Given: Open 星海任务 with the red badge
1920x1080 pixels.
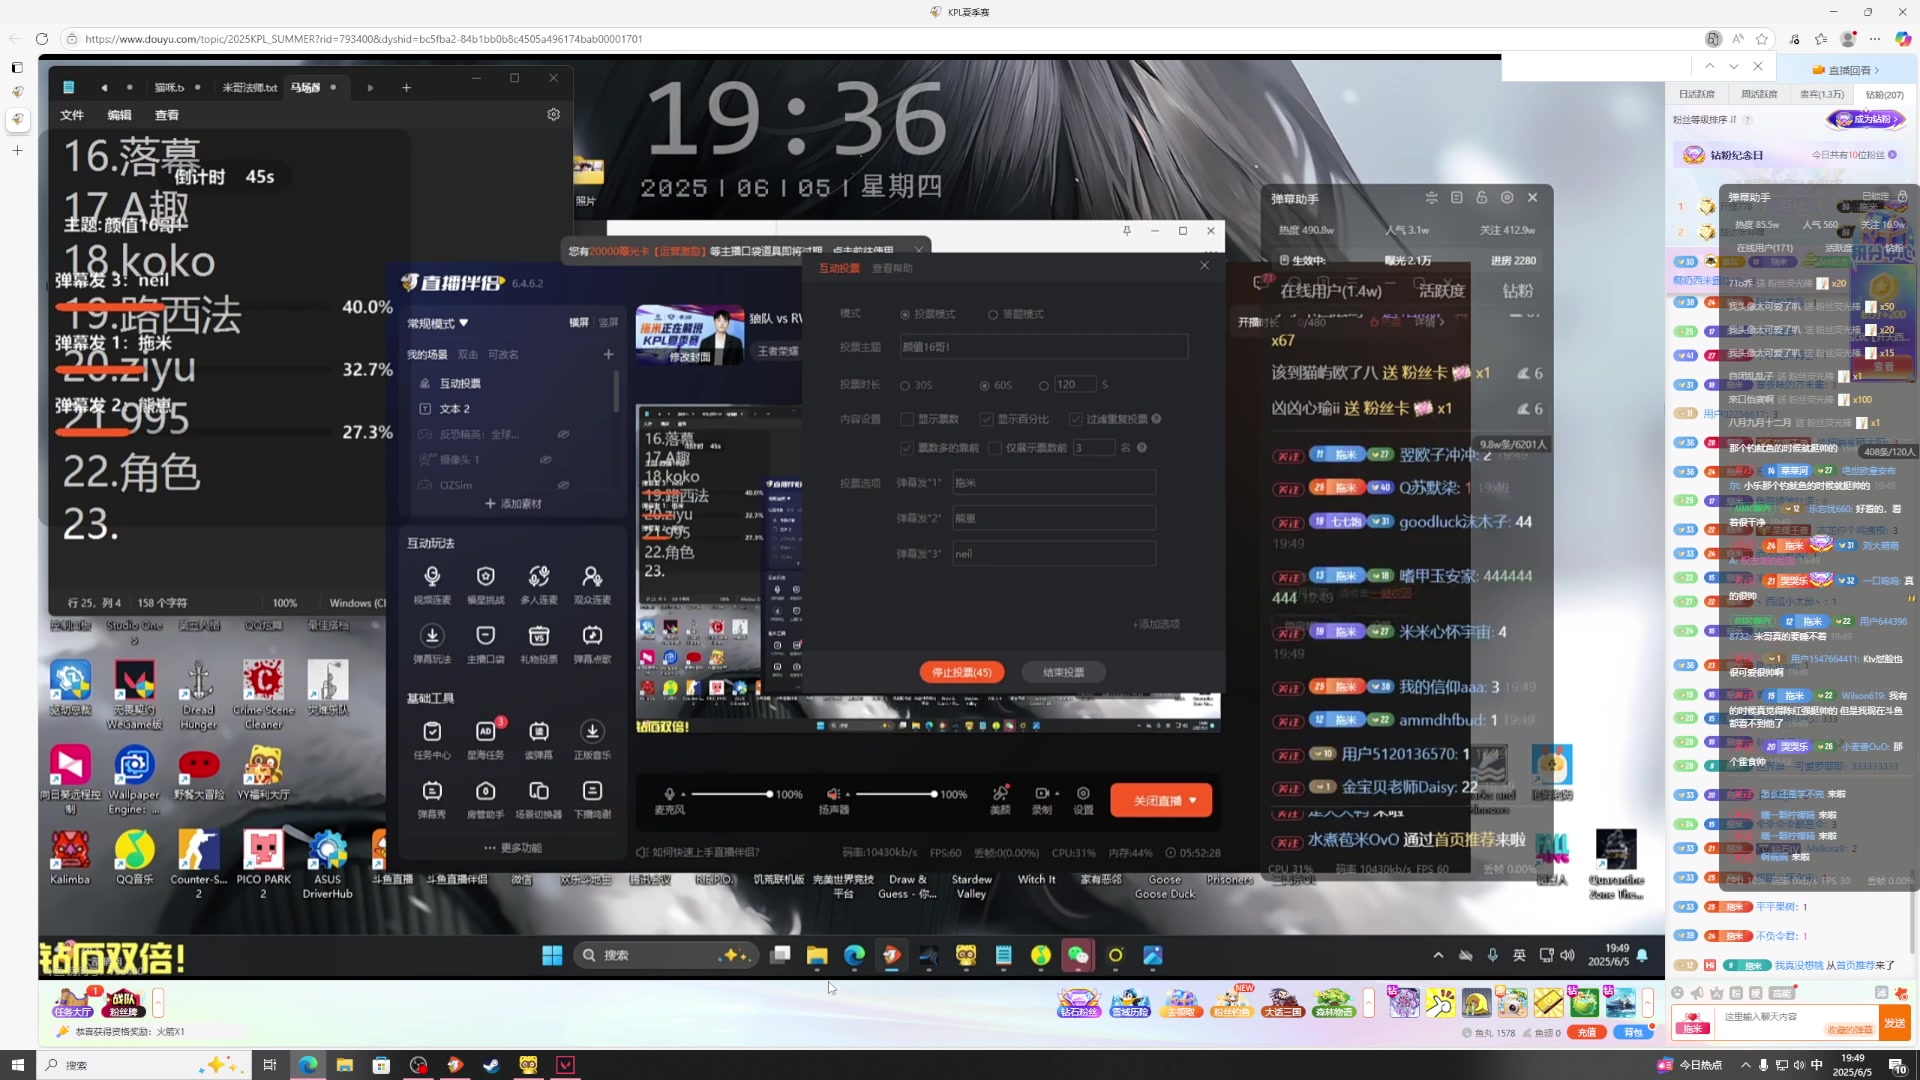Looking at the screenshot, I should (x=485, y=740).
